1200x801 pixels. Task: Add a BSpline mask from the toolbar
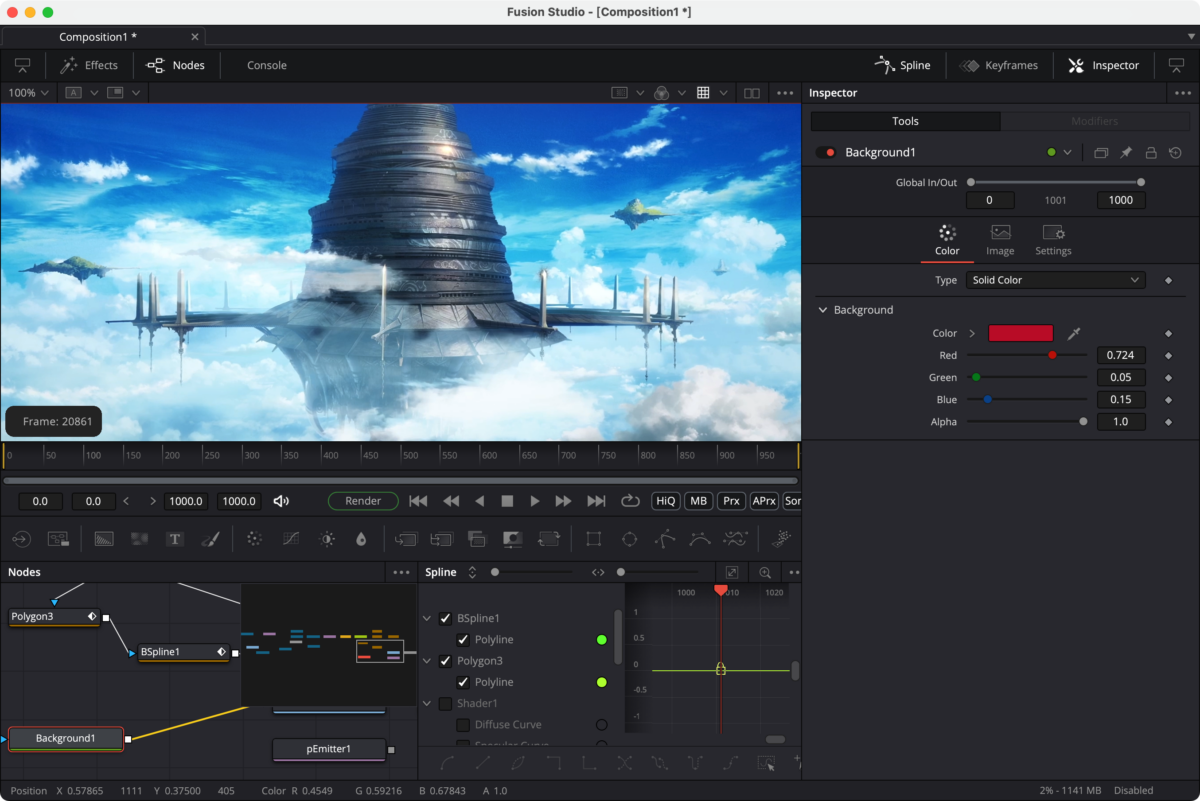pyautogui.click(x=700, y=539)
